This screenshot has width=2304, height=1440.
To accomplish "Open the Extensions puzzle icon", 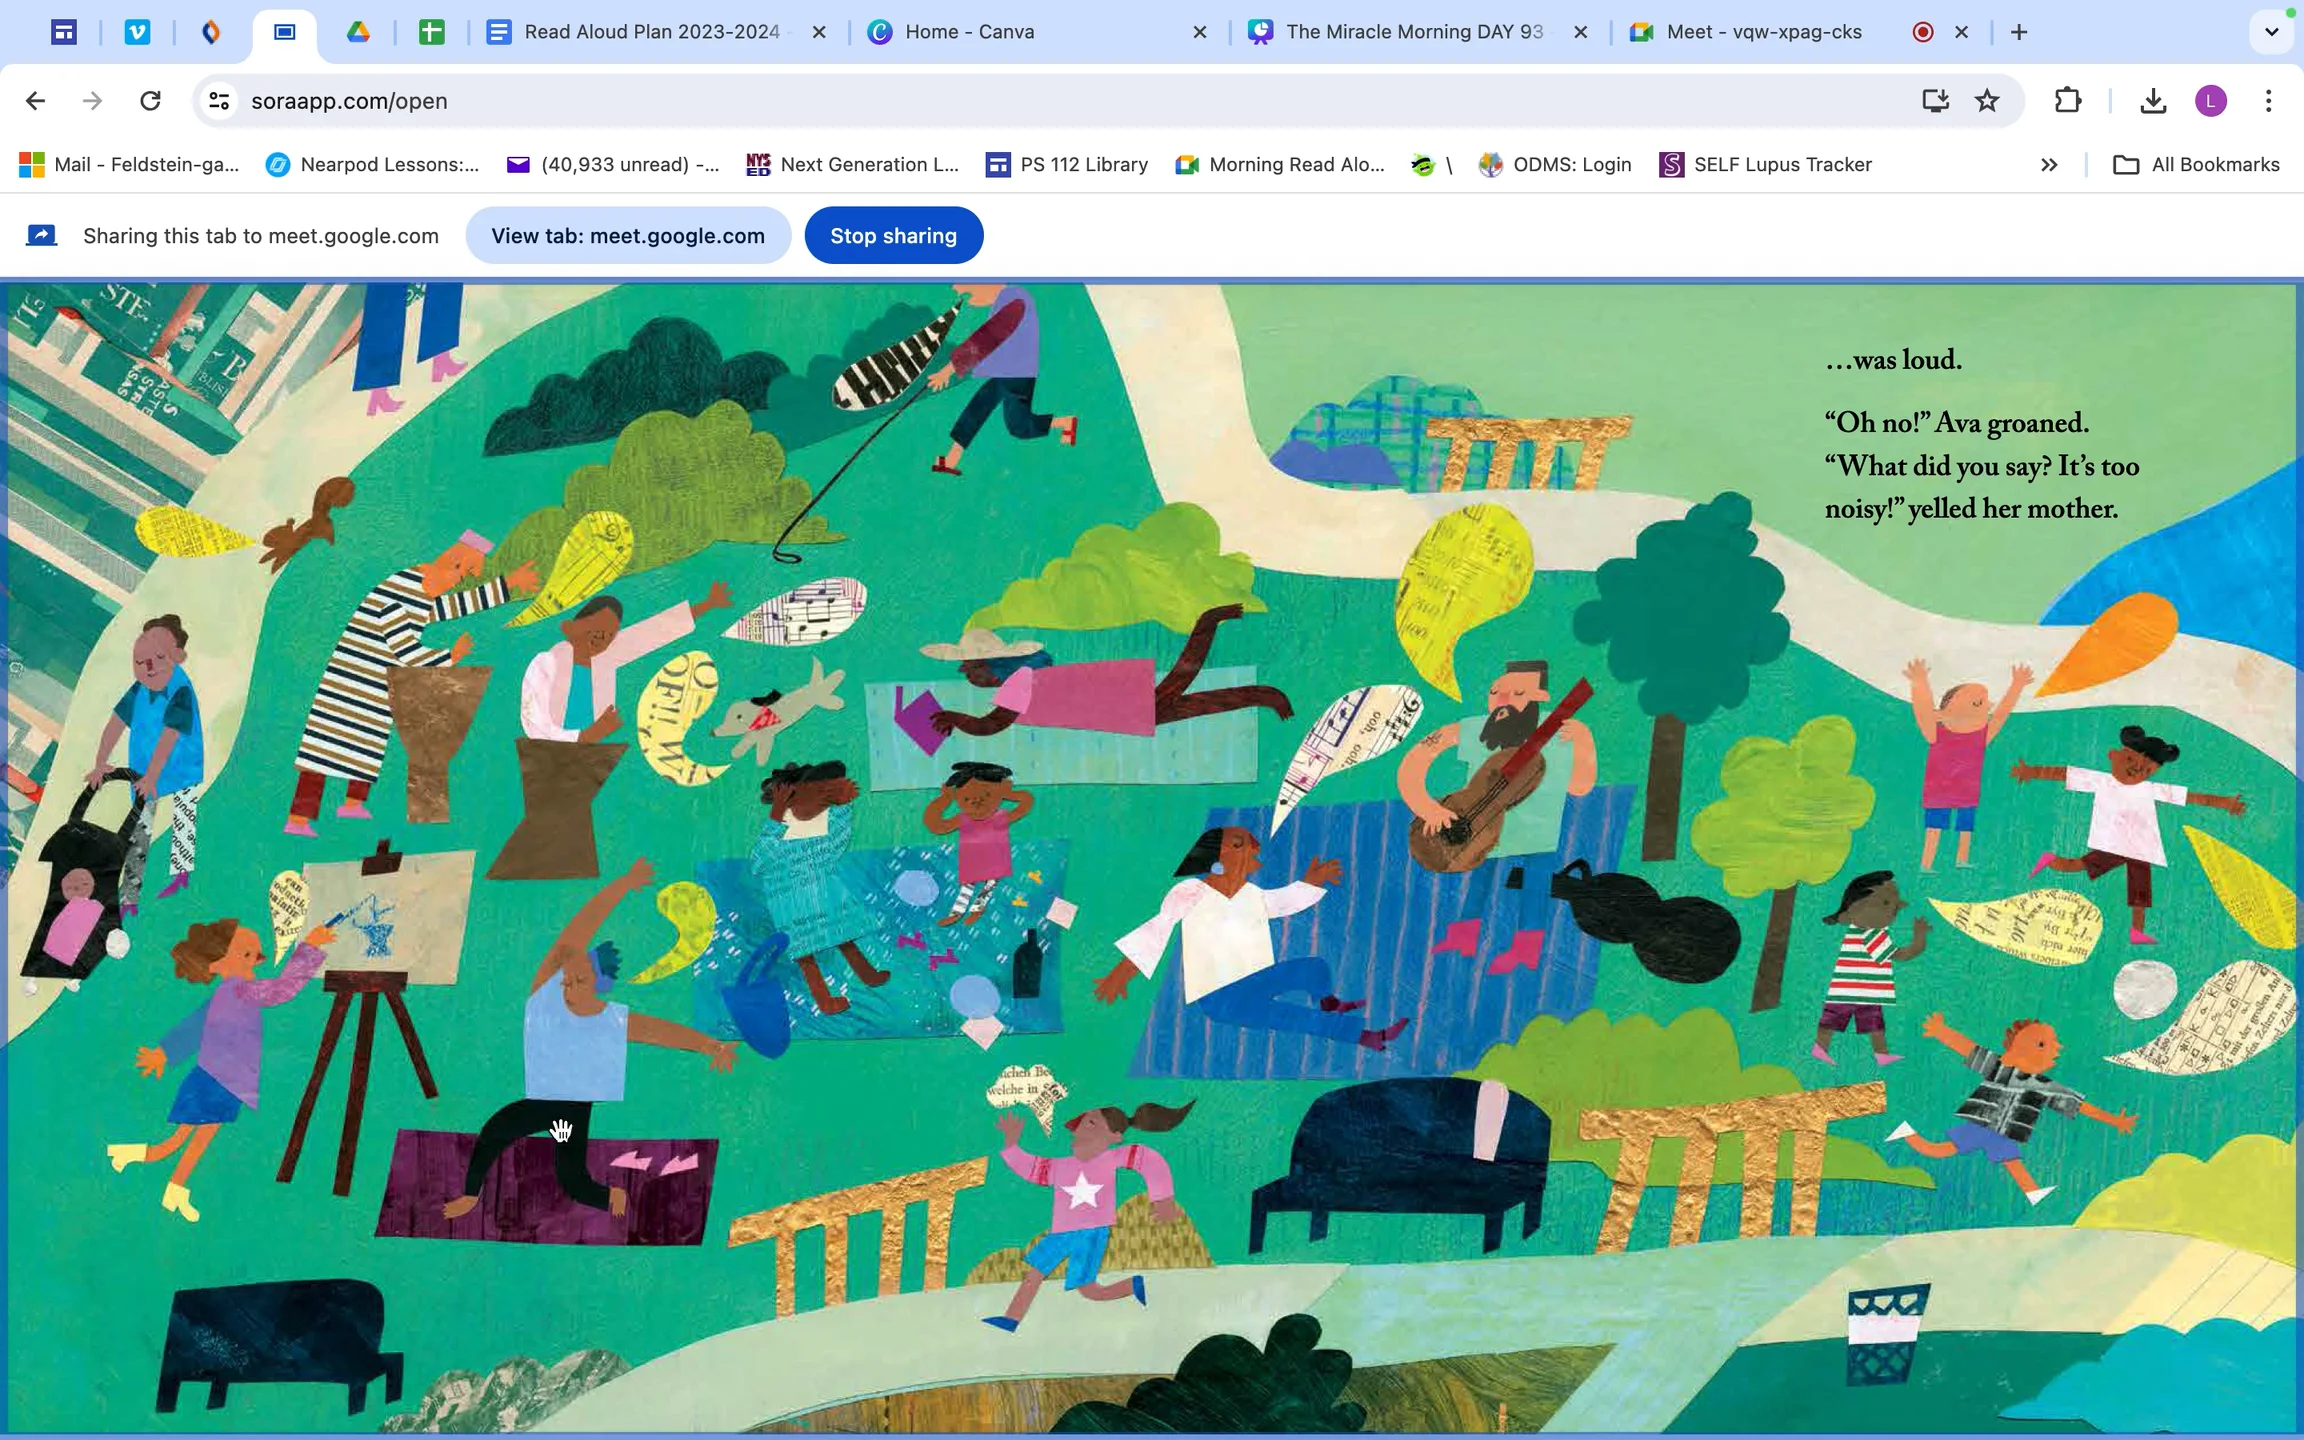I will (2067, 101).
